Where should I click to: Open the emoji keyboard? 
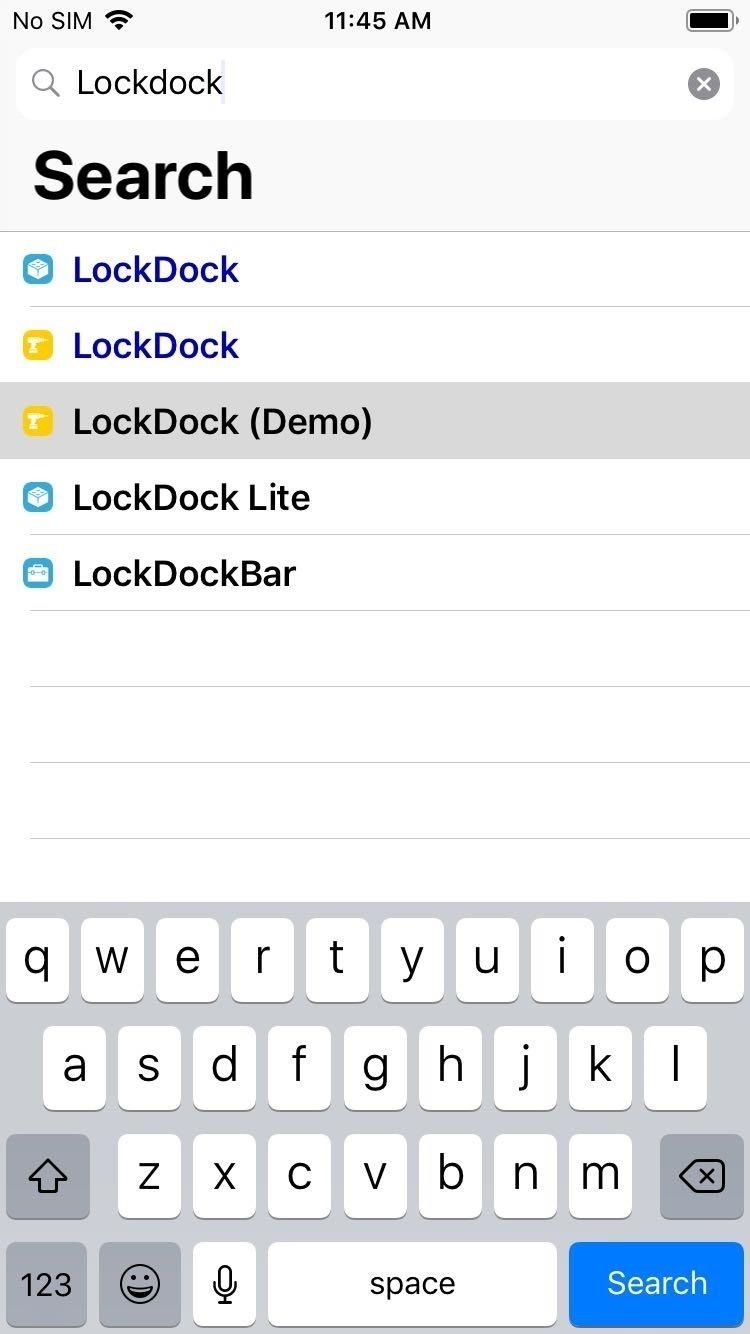[140, 1284]
